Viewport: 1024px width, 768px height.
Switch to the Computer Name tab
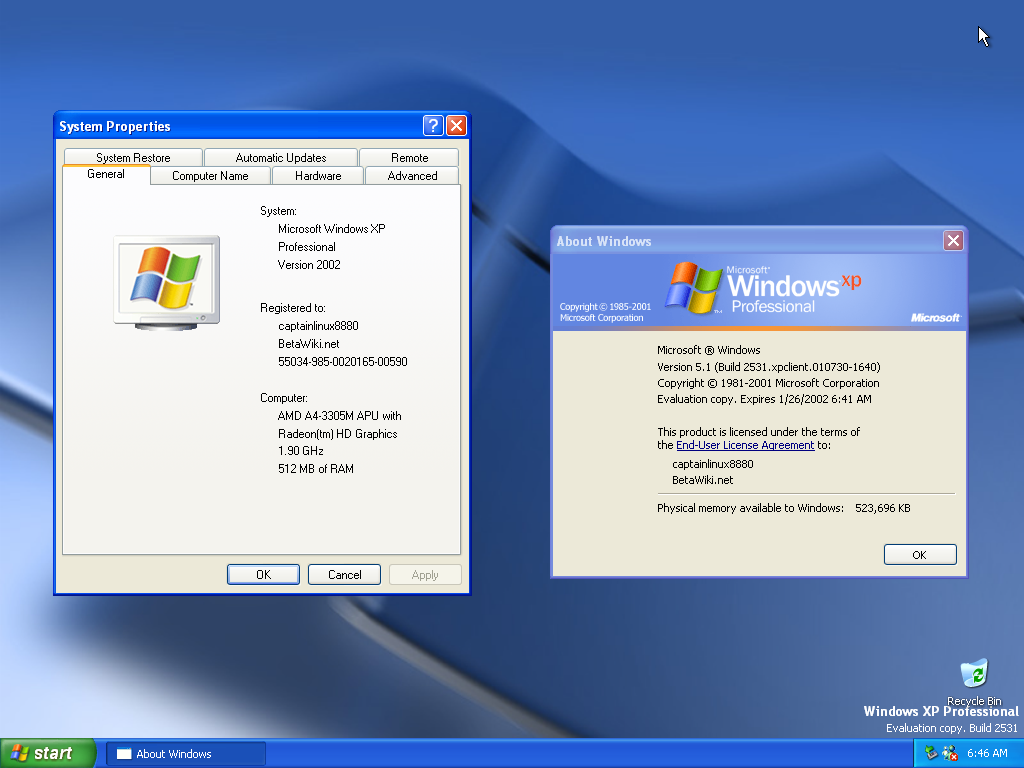pos(210,176)
